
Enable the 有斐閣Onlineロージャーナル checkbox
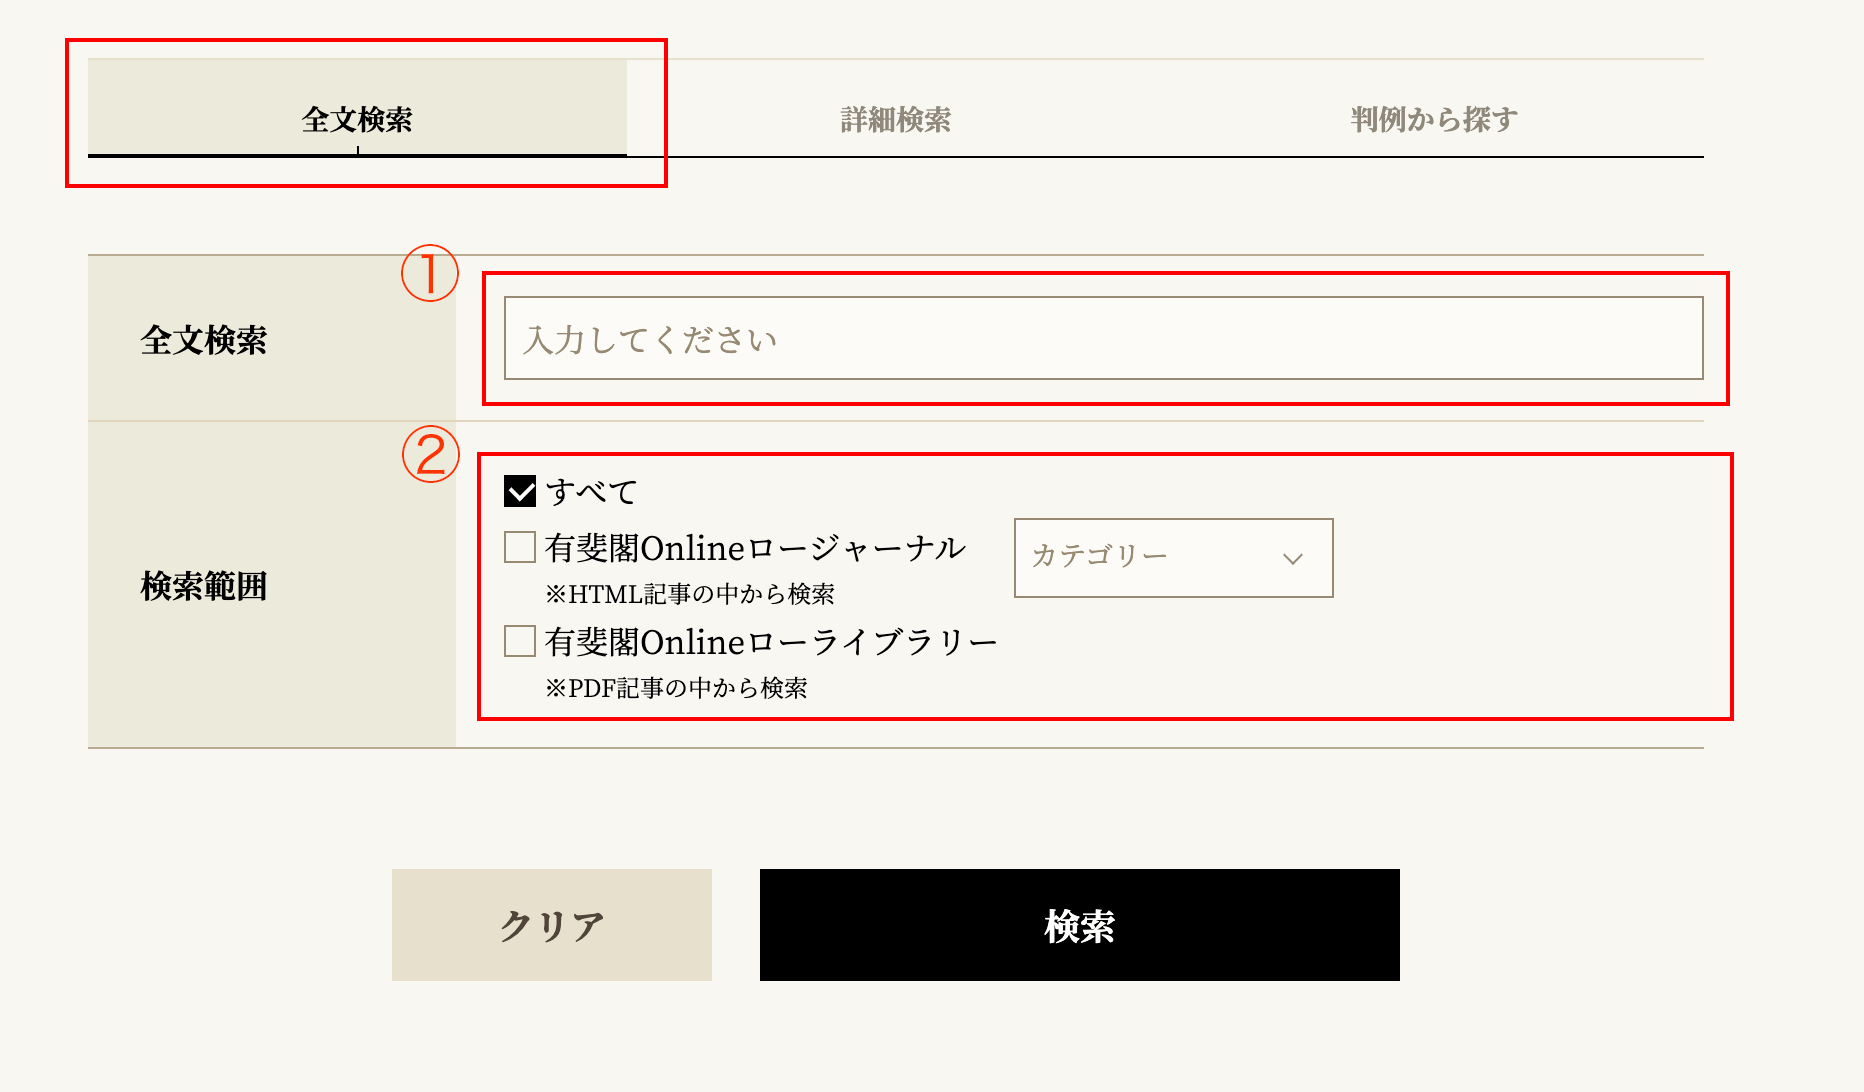[520, 548]
